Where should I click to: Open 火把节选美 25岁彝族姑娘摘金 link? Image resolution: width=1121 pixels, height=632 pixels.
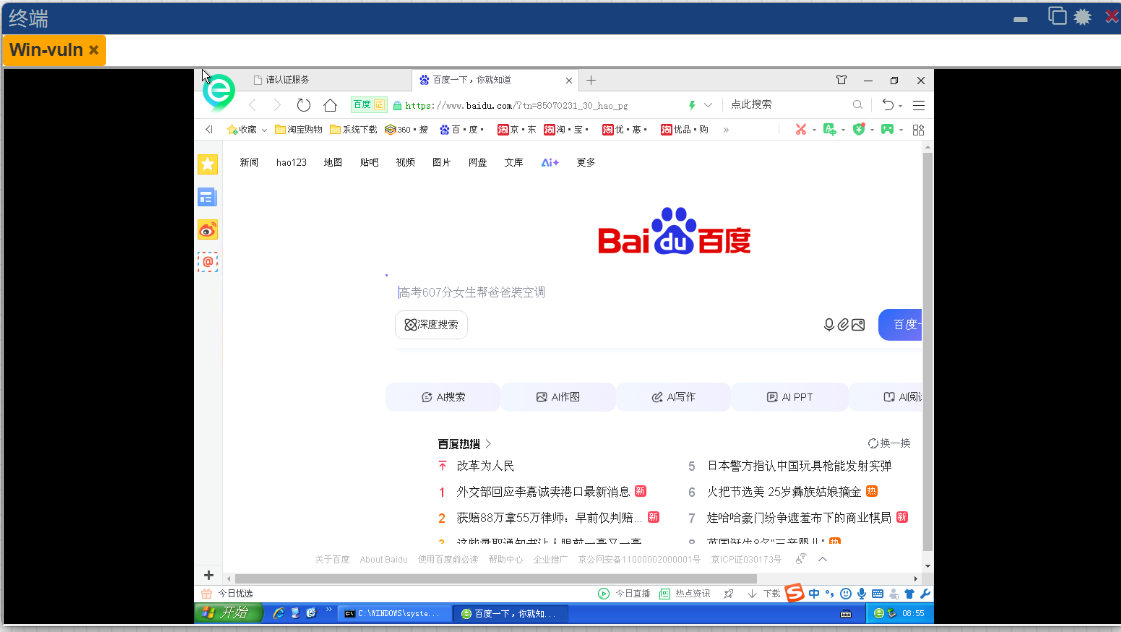(x=784, y=492)
